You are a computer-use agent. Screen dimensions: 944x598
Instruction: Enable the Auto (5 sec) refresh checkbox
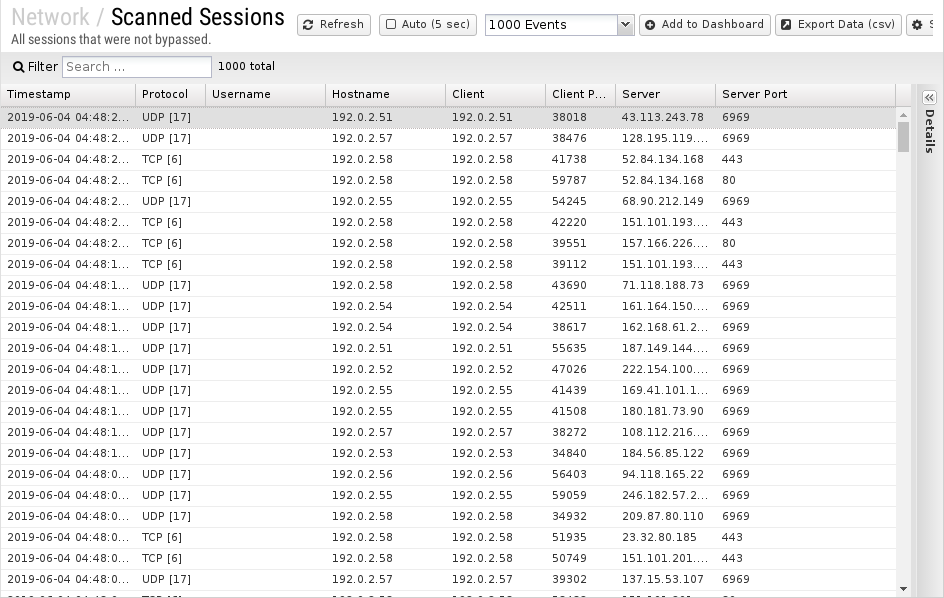pos(391,25)
